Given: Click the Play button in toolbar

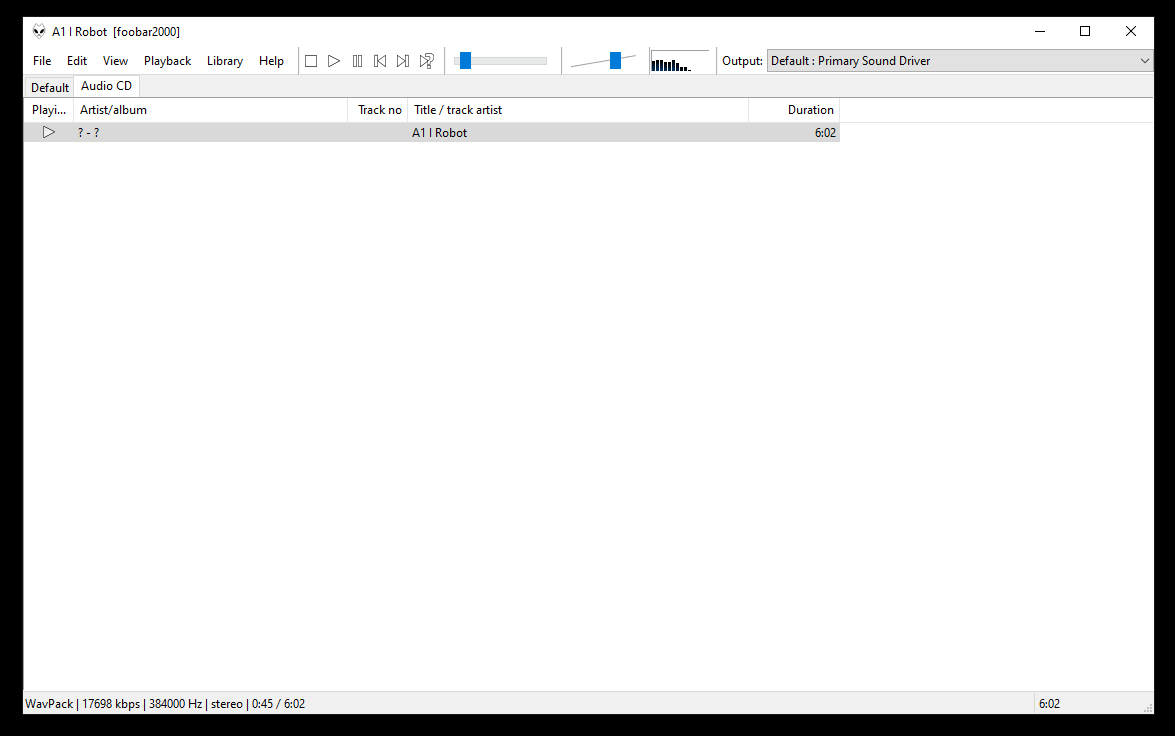Looking at the screenshot, I should (x=334, y=61).
